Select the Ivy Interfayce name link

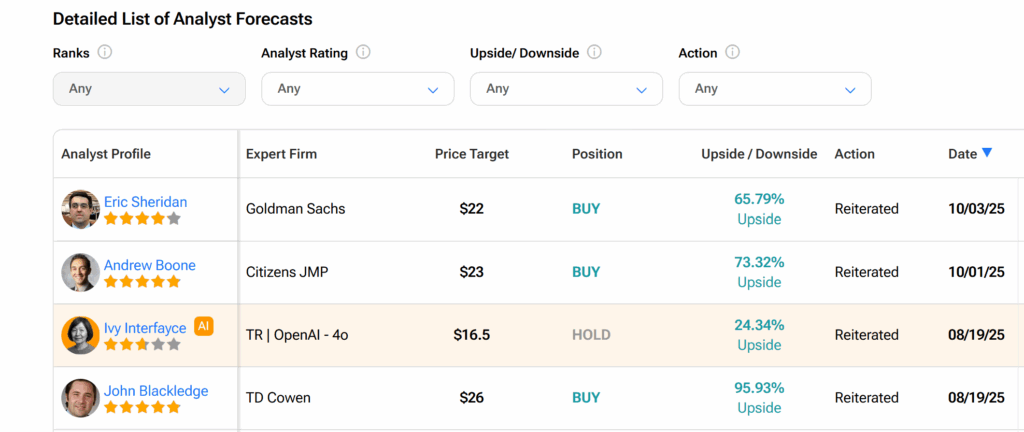145,328
